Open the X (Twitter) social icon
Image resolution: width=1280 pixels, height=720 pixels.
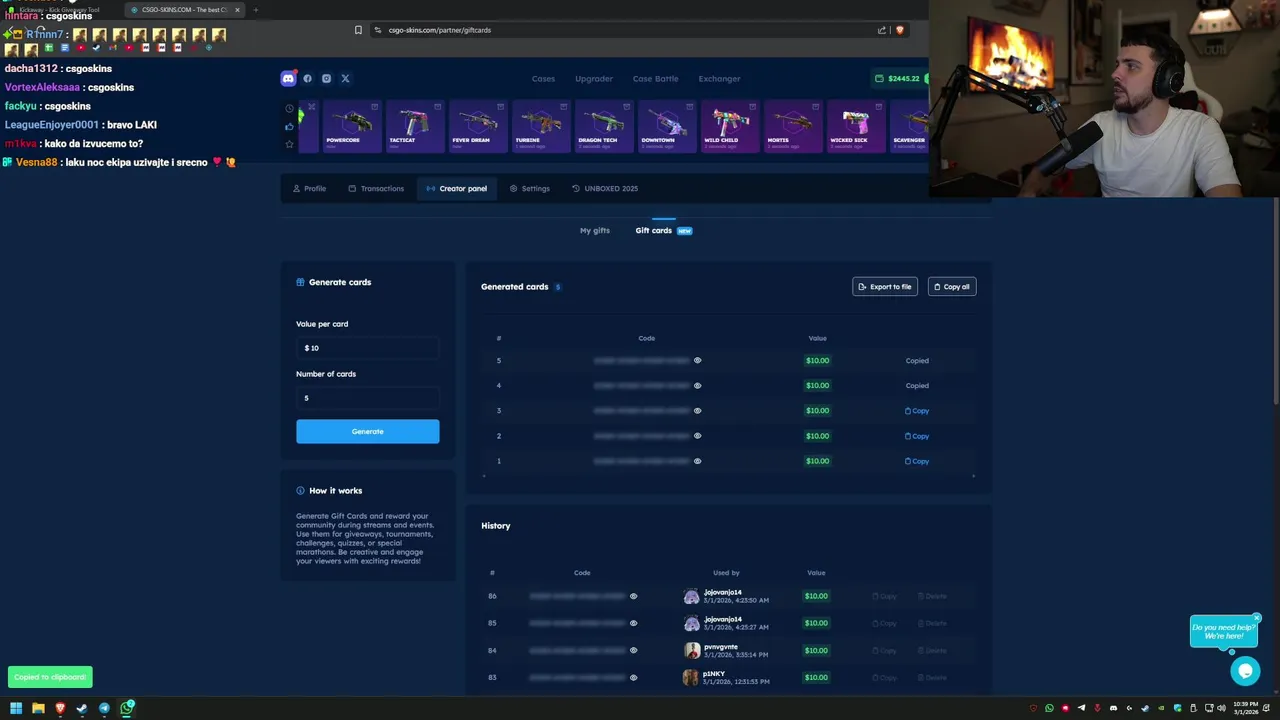[345, 78]
